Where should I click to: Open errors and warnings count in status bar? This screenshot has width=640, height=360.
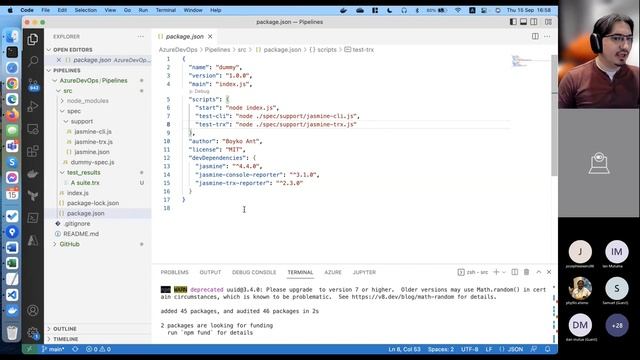click(x=98, y=349)
